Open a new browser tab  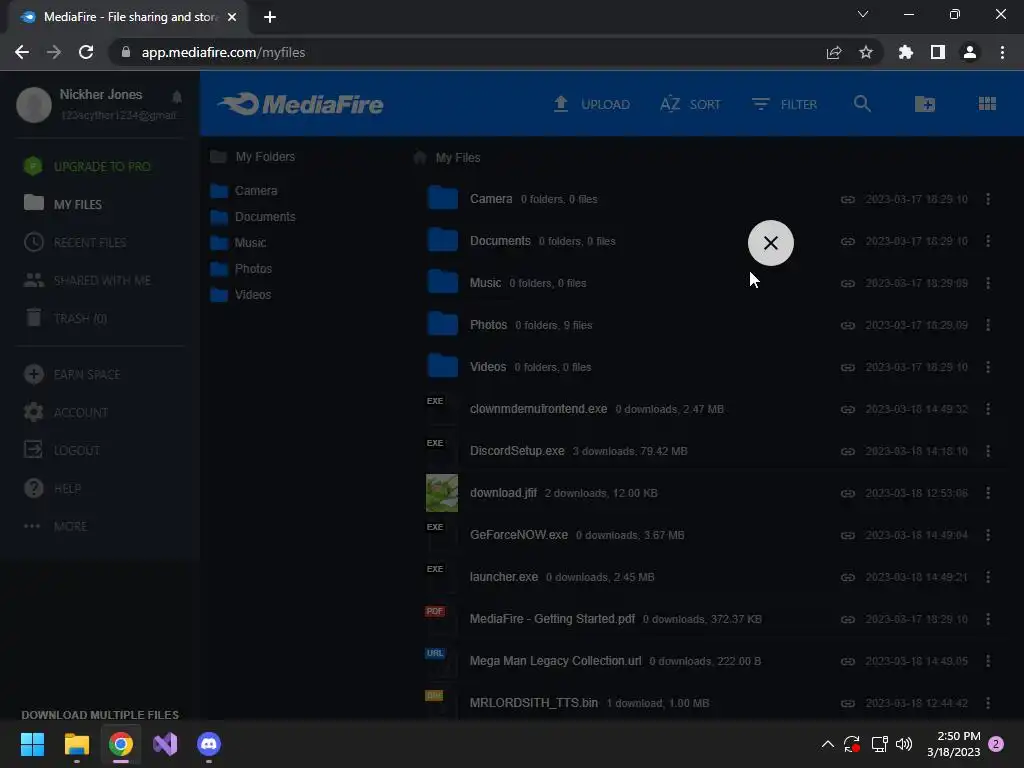click(270, 17)
